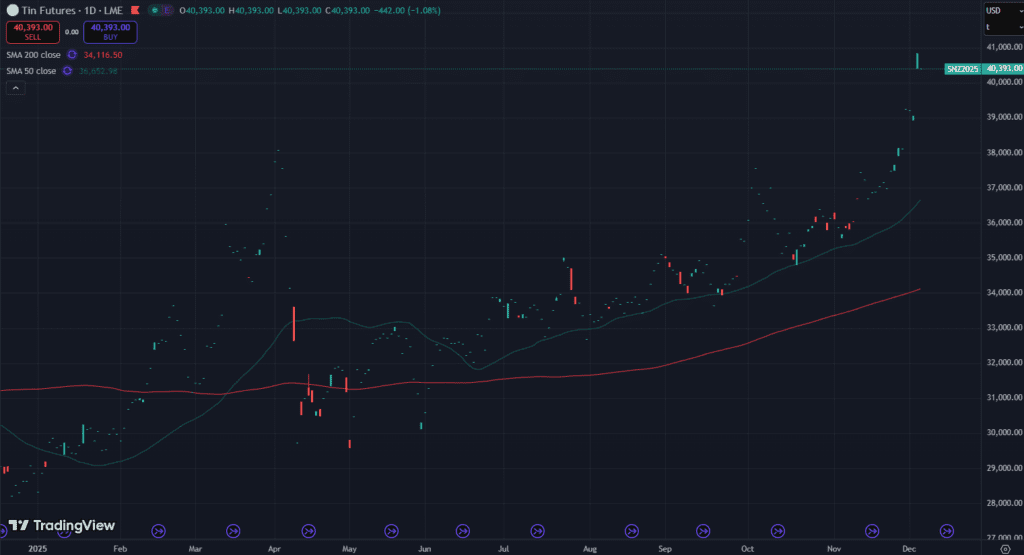Click the contract rollover marker below December
1024x555 pixels.
[946, 530]
